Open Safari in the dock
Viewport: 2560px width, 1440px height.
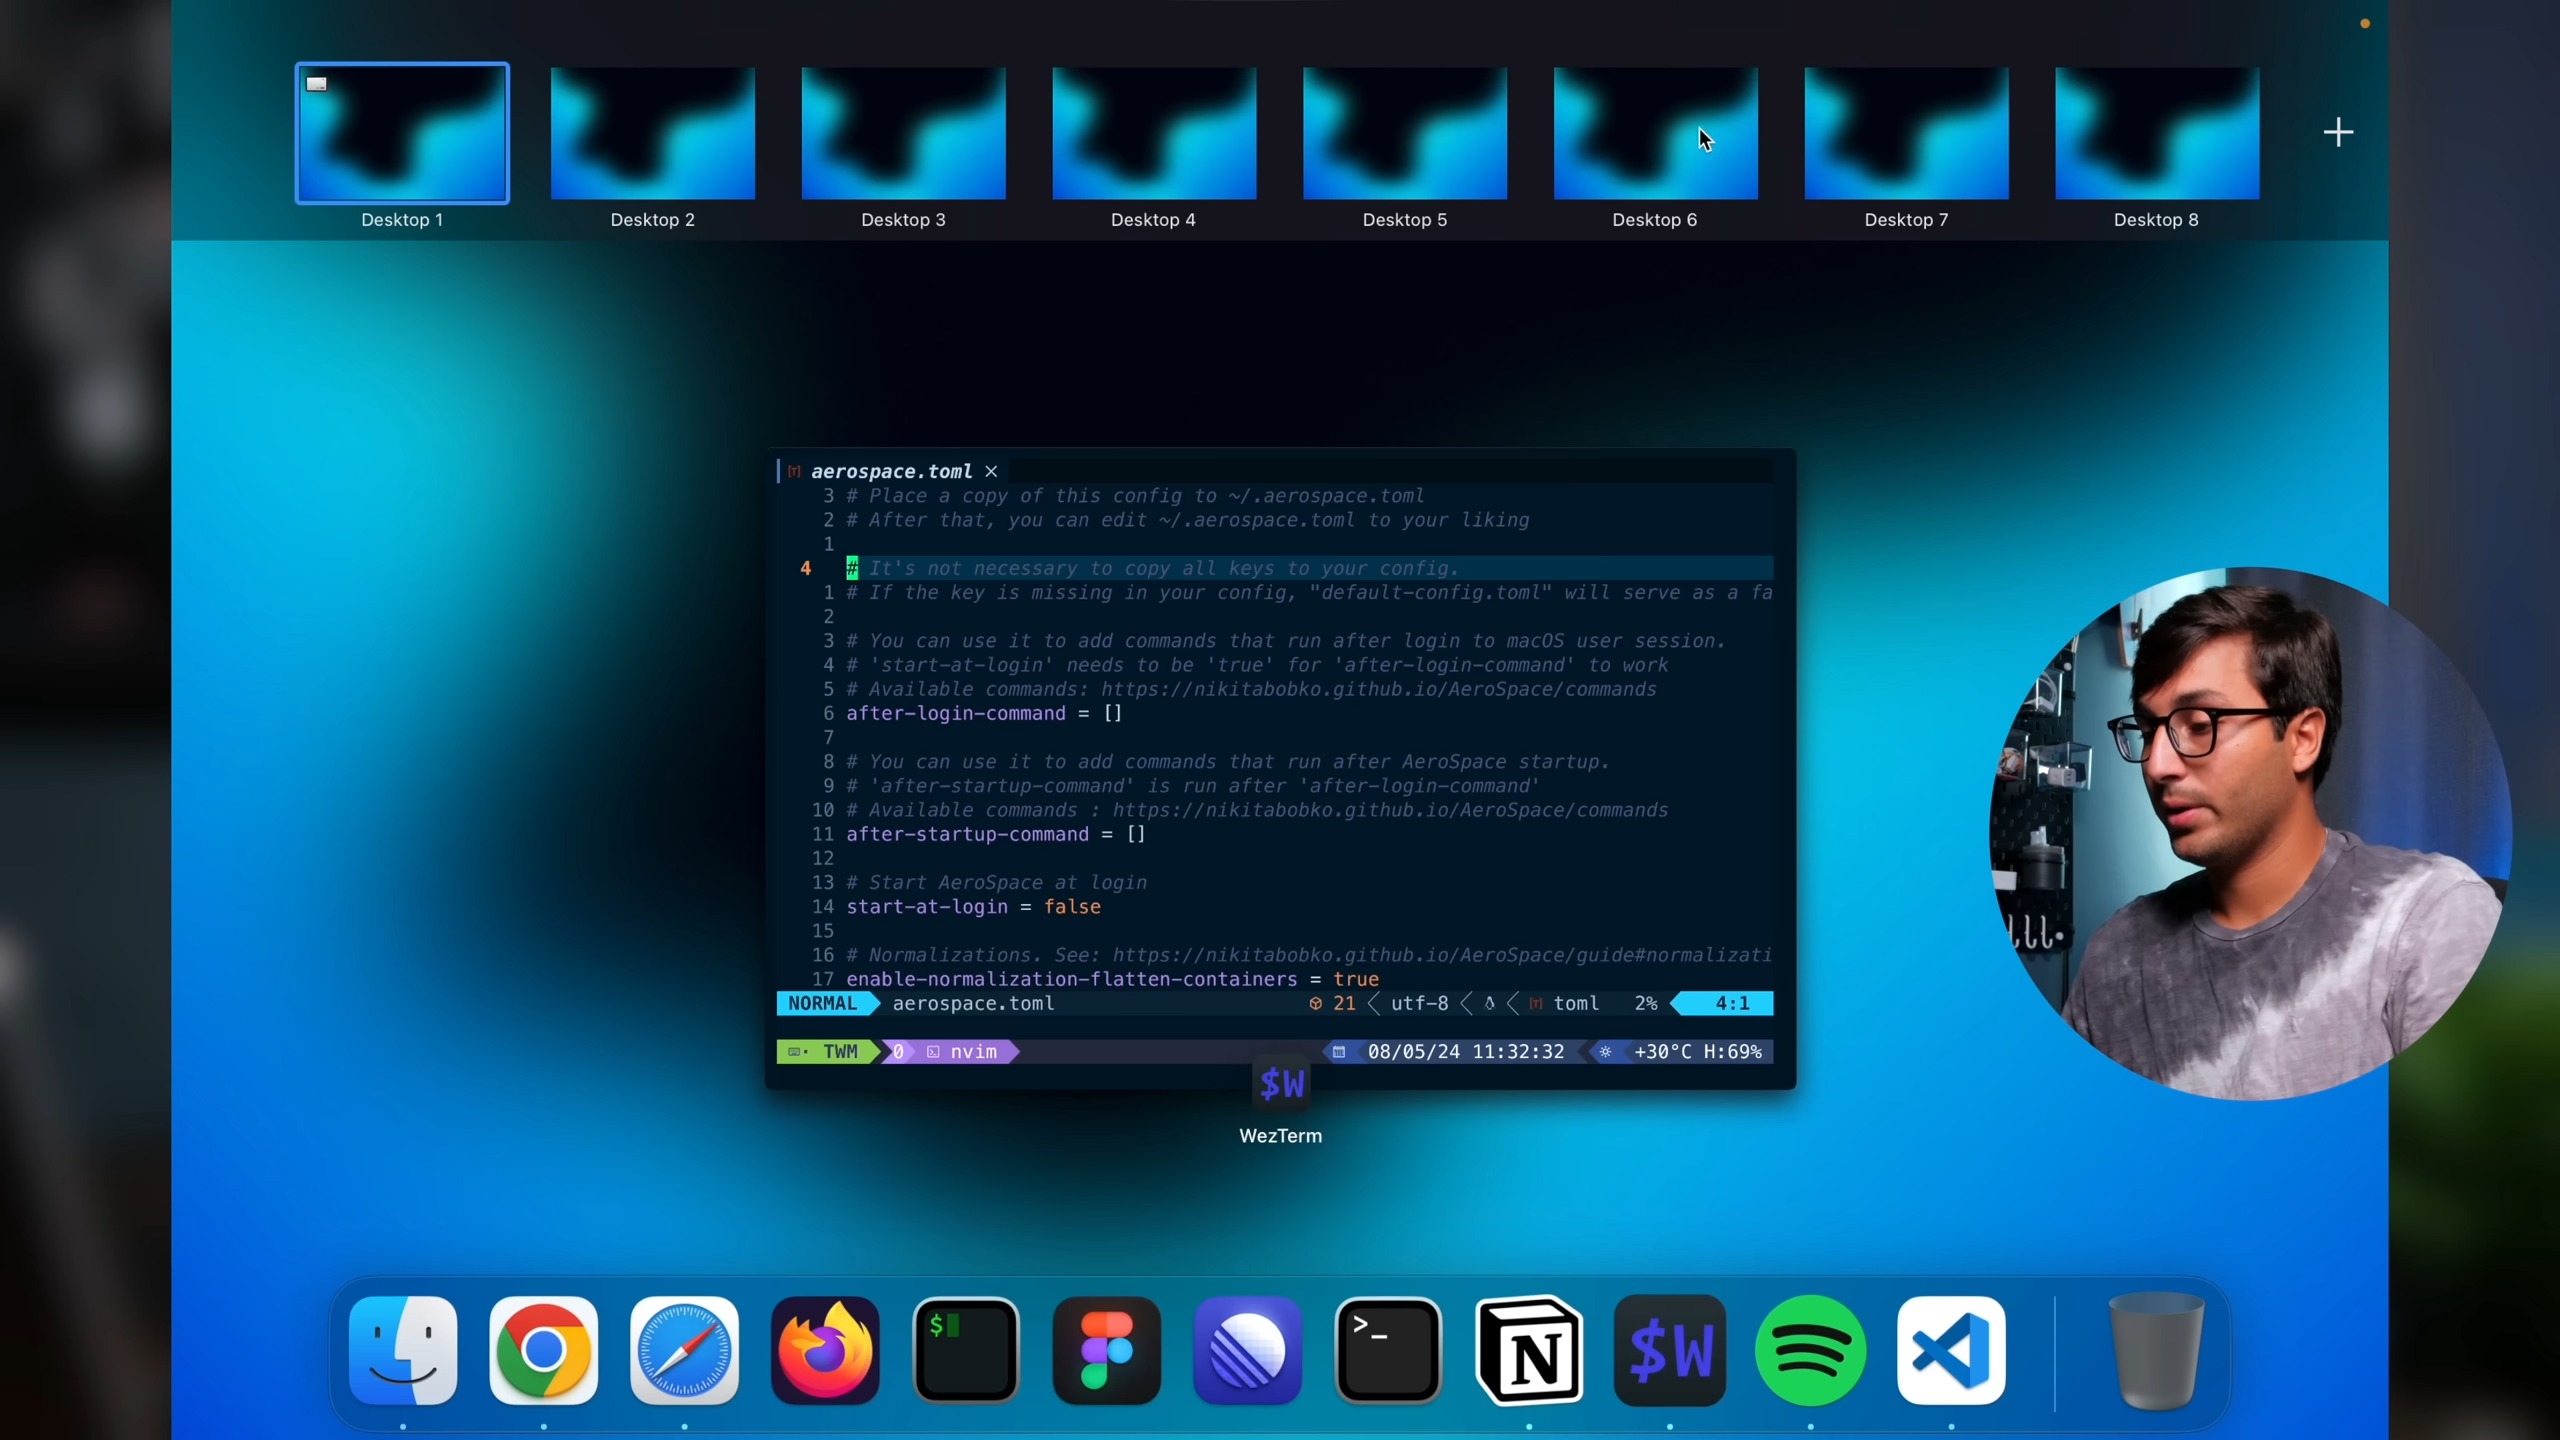pos(685,1350)
